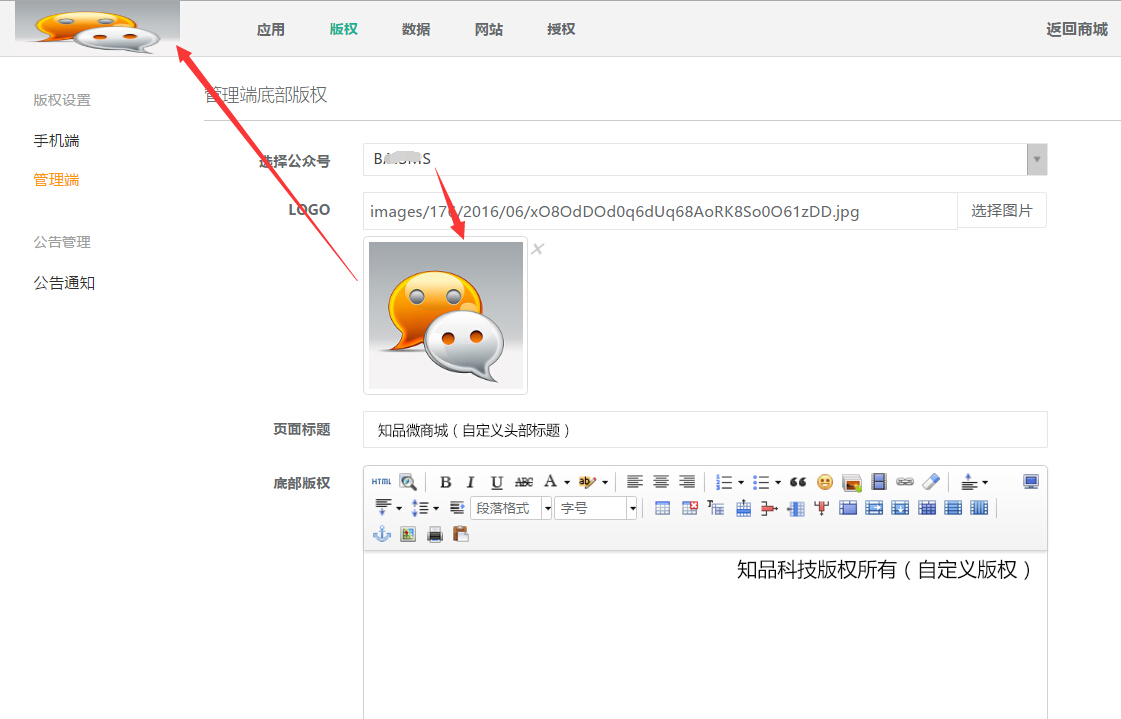Apply italic formatting in the editor

470,482
